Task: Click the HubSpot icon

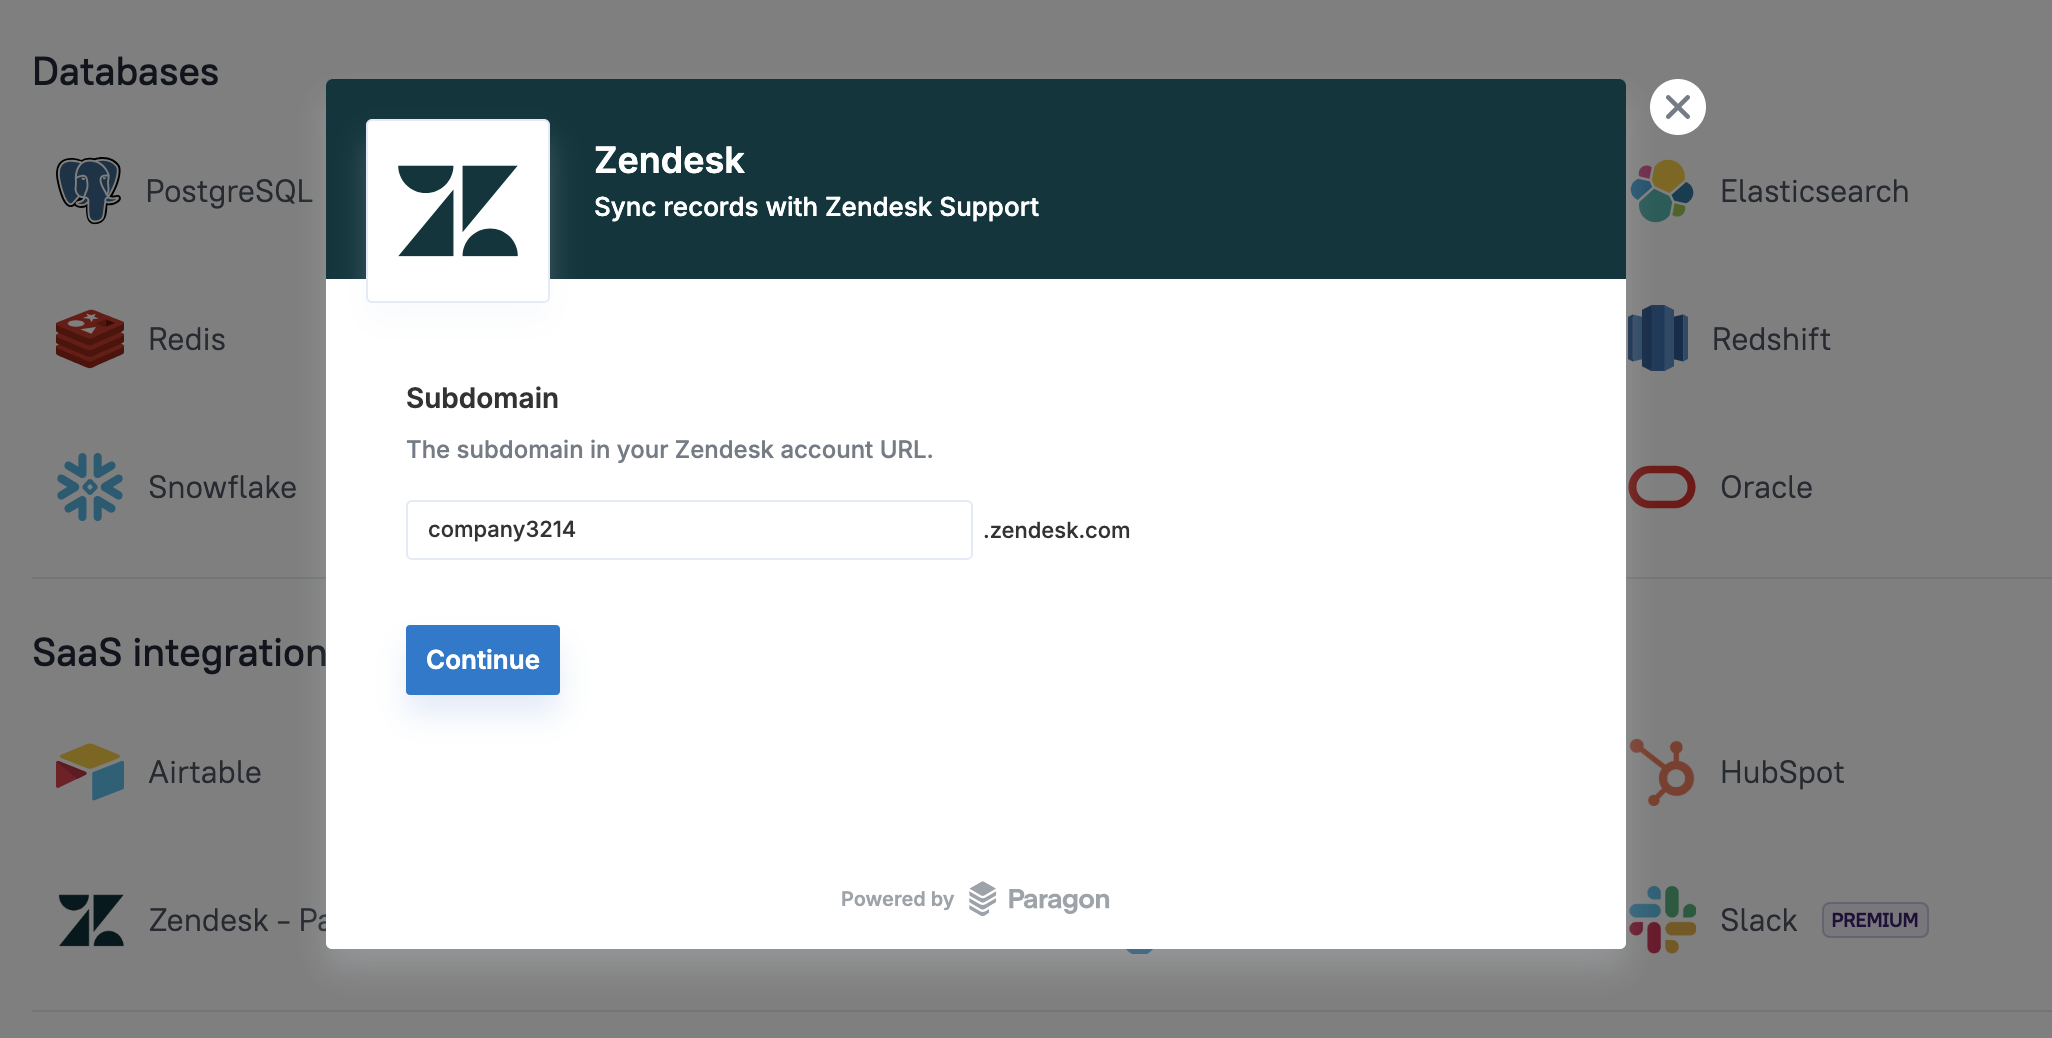Action: (1664, 772)
